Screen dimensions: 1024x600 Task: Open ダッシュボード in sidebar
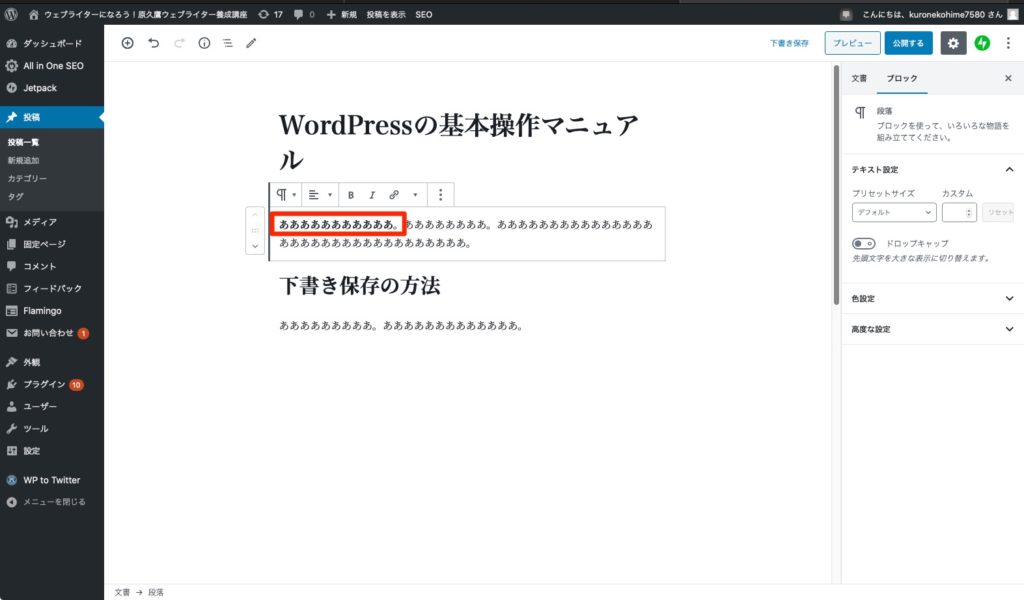(52, 43)
